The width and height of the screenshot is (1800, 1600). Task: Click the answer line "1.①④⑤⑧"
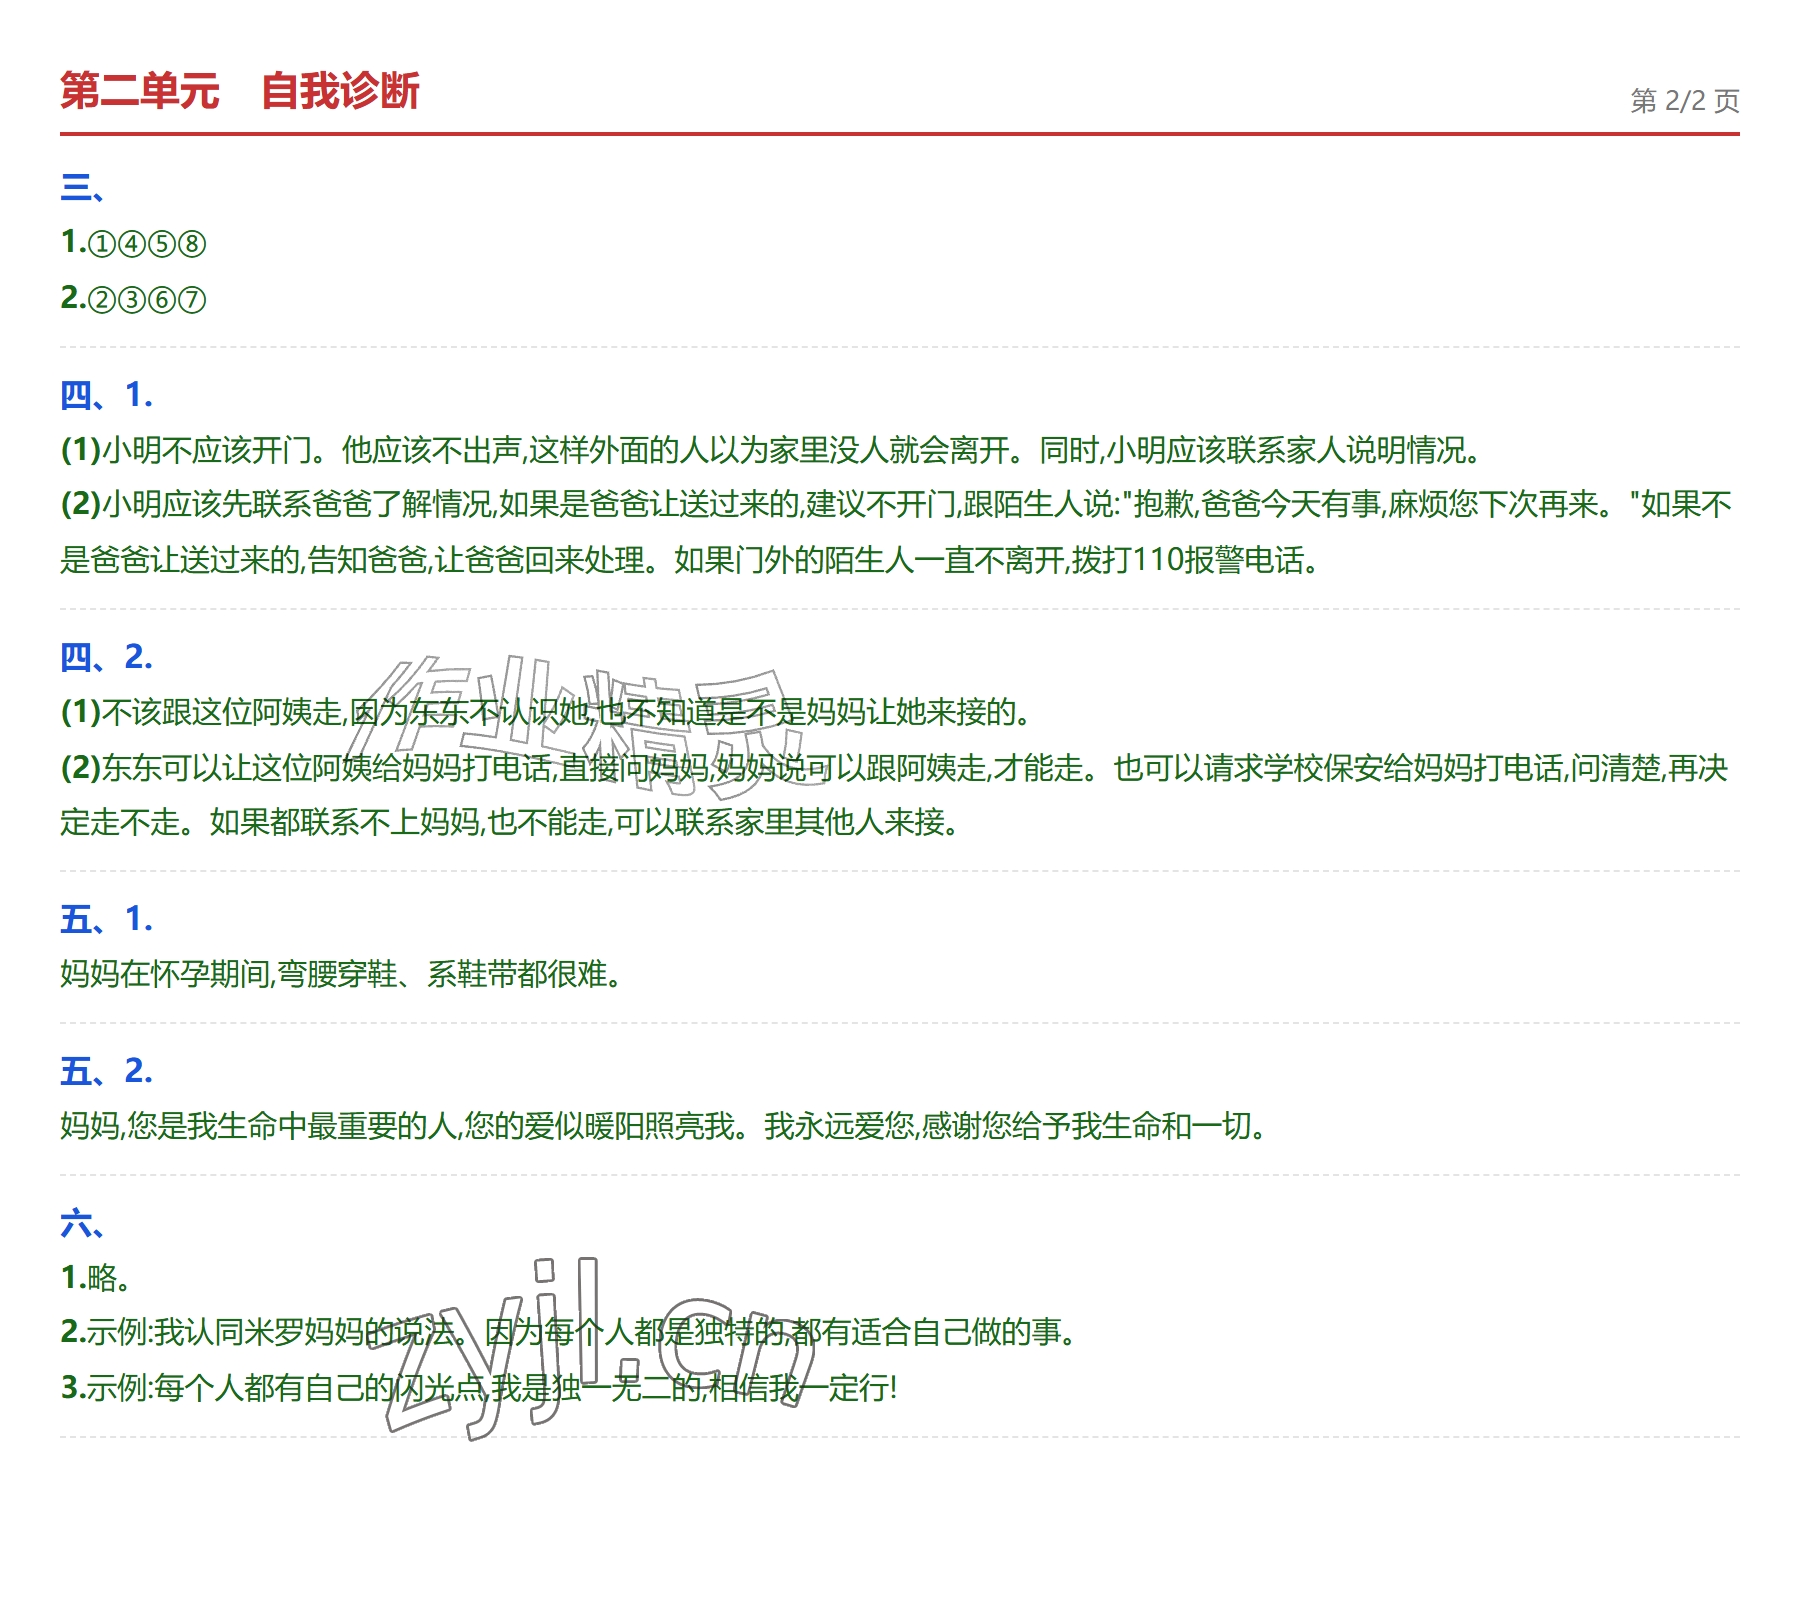[133, 243]
